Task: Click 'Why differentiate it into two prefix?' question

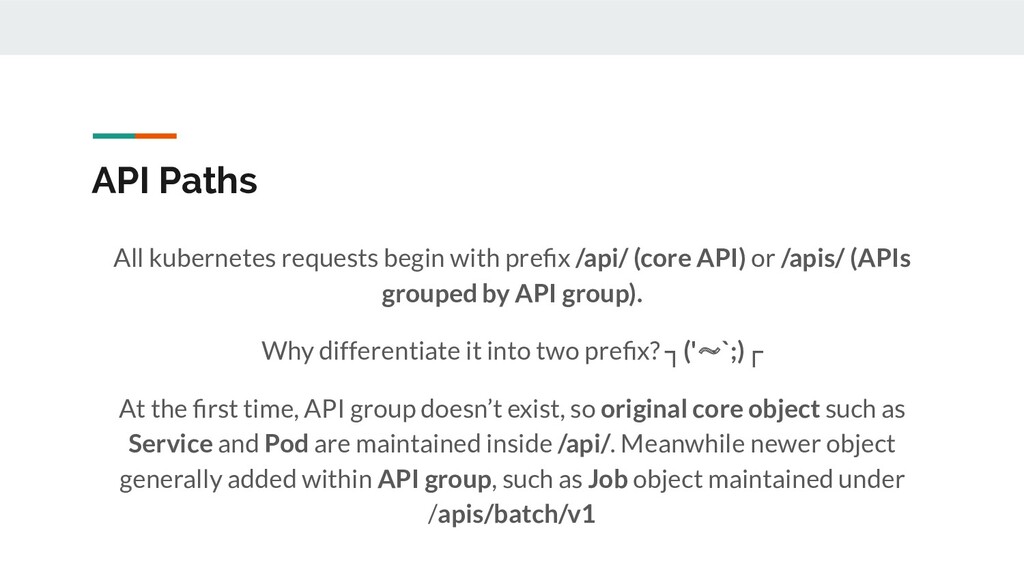Action: tap(461, 351)
